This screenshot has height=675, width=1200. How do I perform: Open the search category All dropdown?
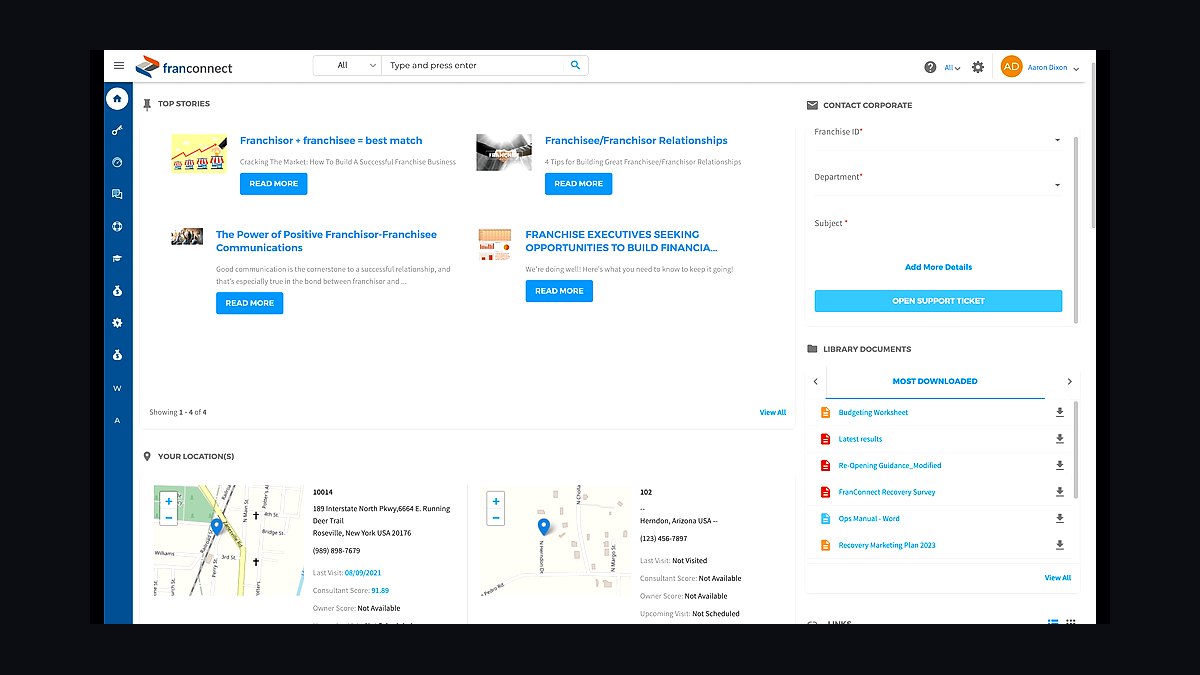point(347,65)
